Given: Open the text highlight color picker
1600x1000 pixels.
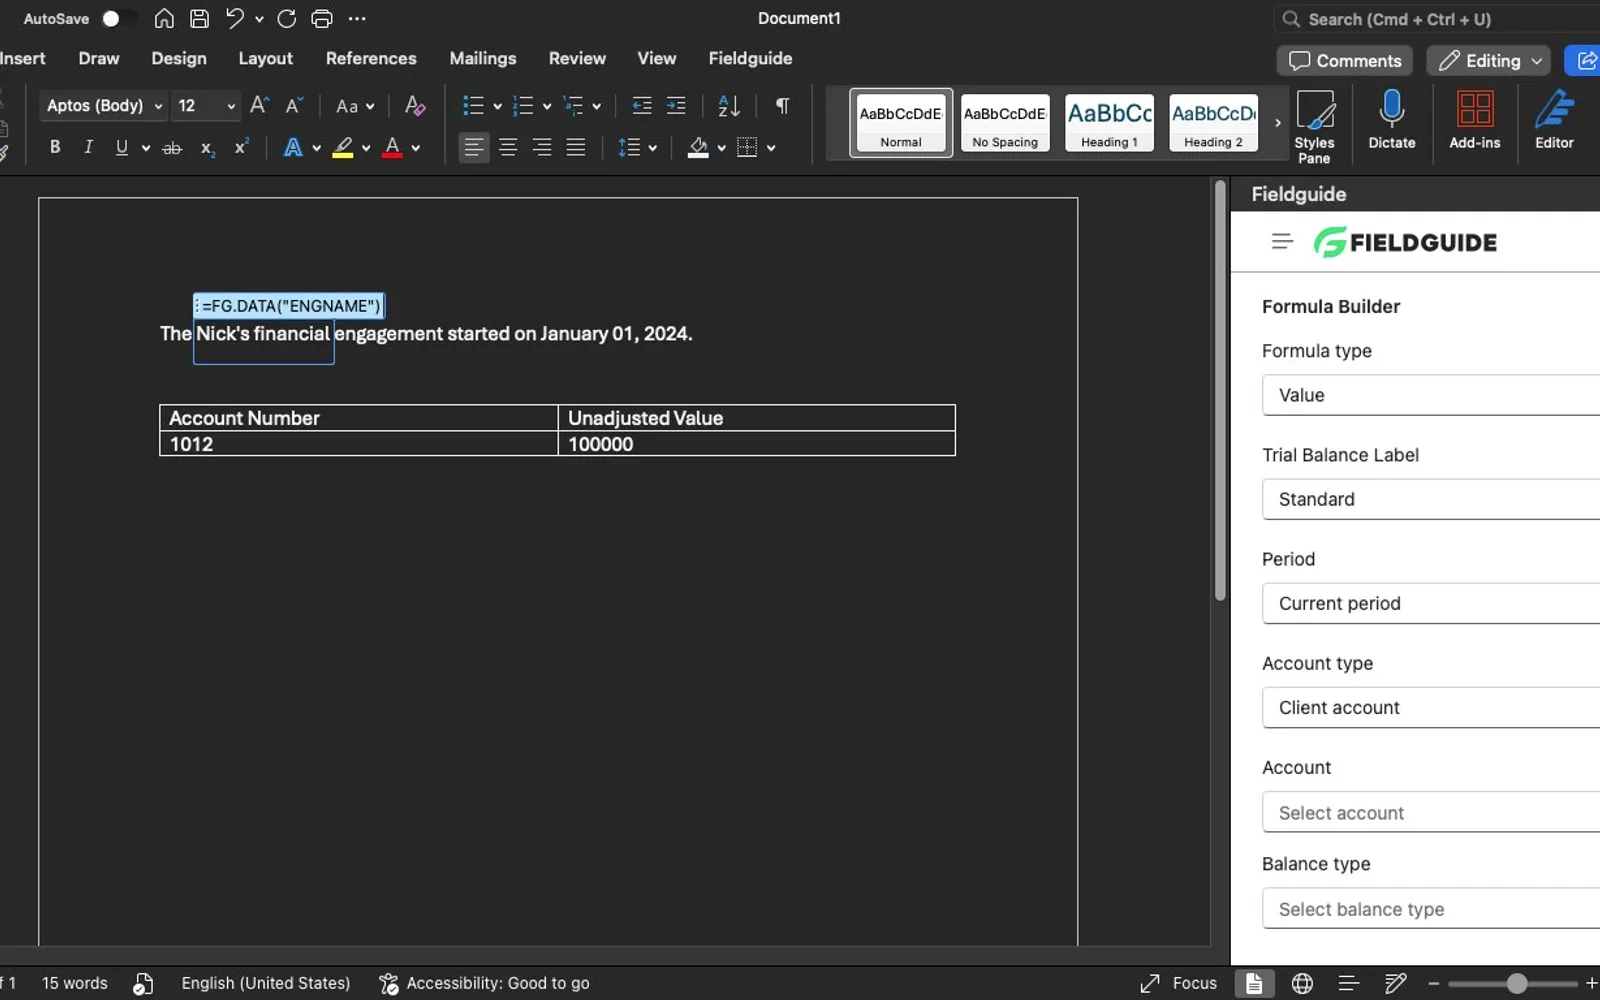Looking at the screenshot, I should 366,148.
